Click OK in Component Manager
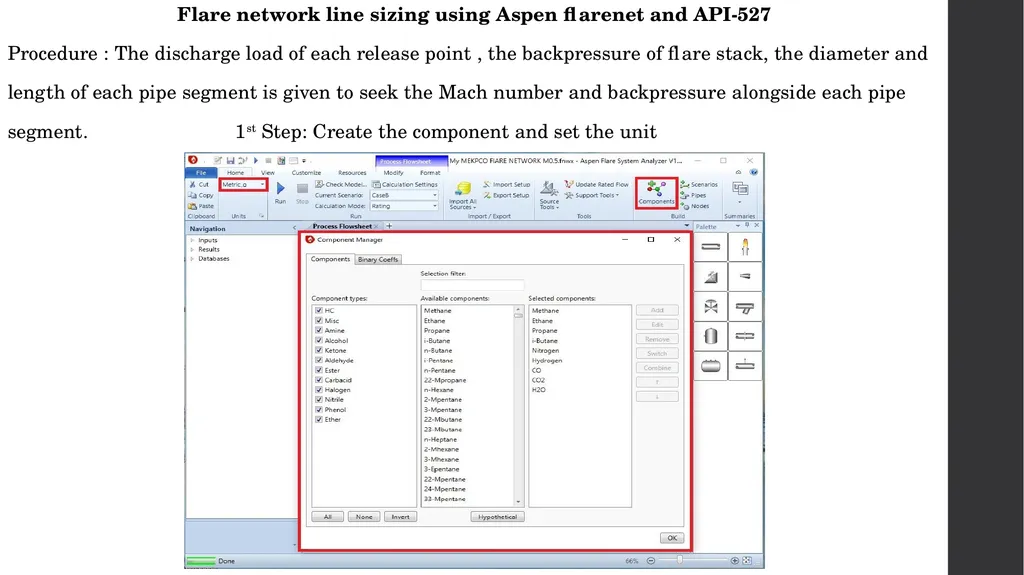This screenshot has height=575, width=1024. (672, 538)
